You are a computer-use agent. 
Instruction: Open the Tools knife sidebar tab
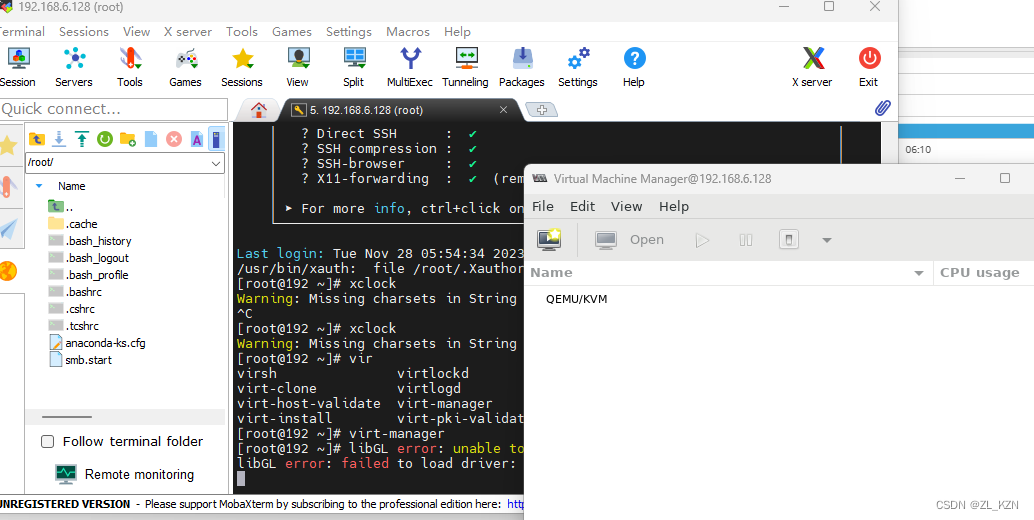8,187
